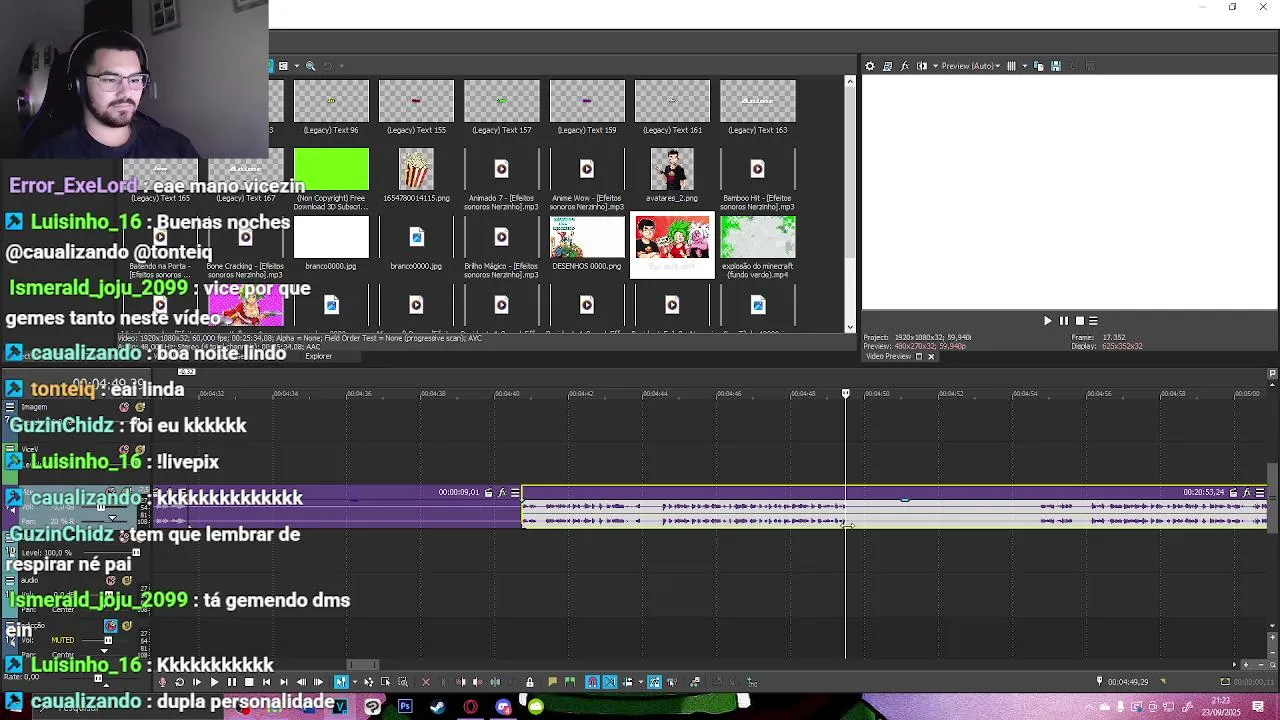Image resolution: width=1280 pixels, height=720 pixels.
Task: Open the Overlays grid dropdown in preview
Action: click(1025, 66)
